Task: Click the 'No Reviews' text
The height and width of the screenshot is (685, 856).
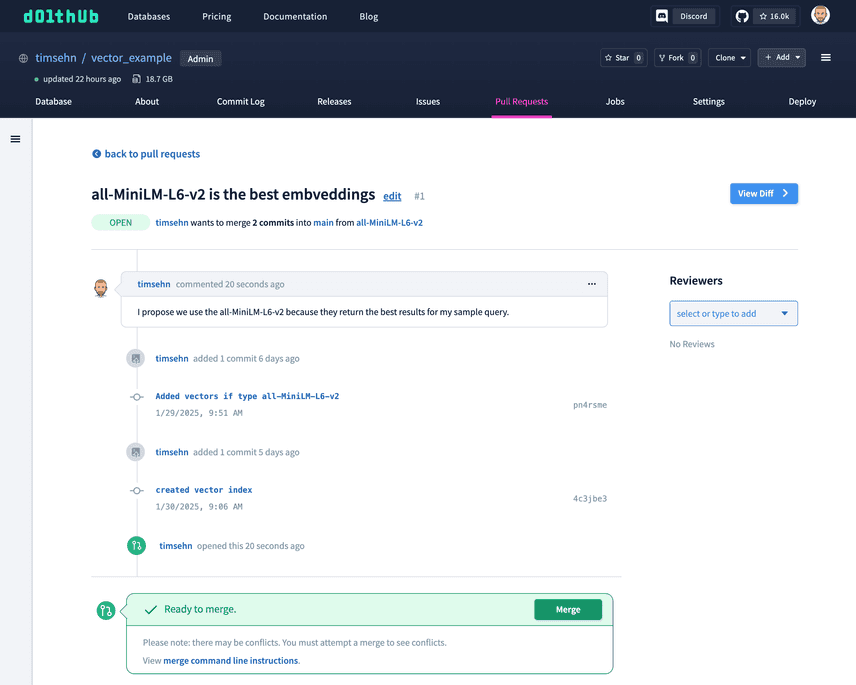Action: click(x=692, y=344)
